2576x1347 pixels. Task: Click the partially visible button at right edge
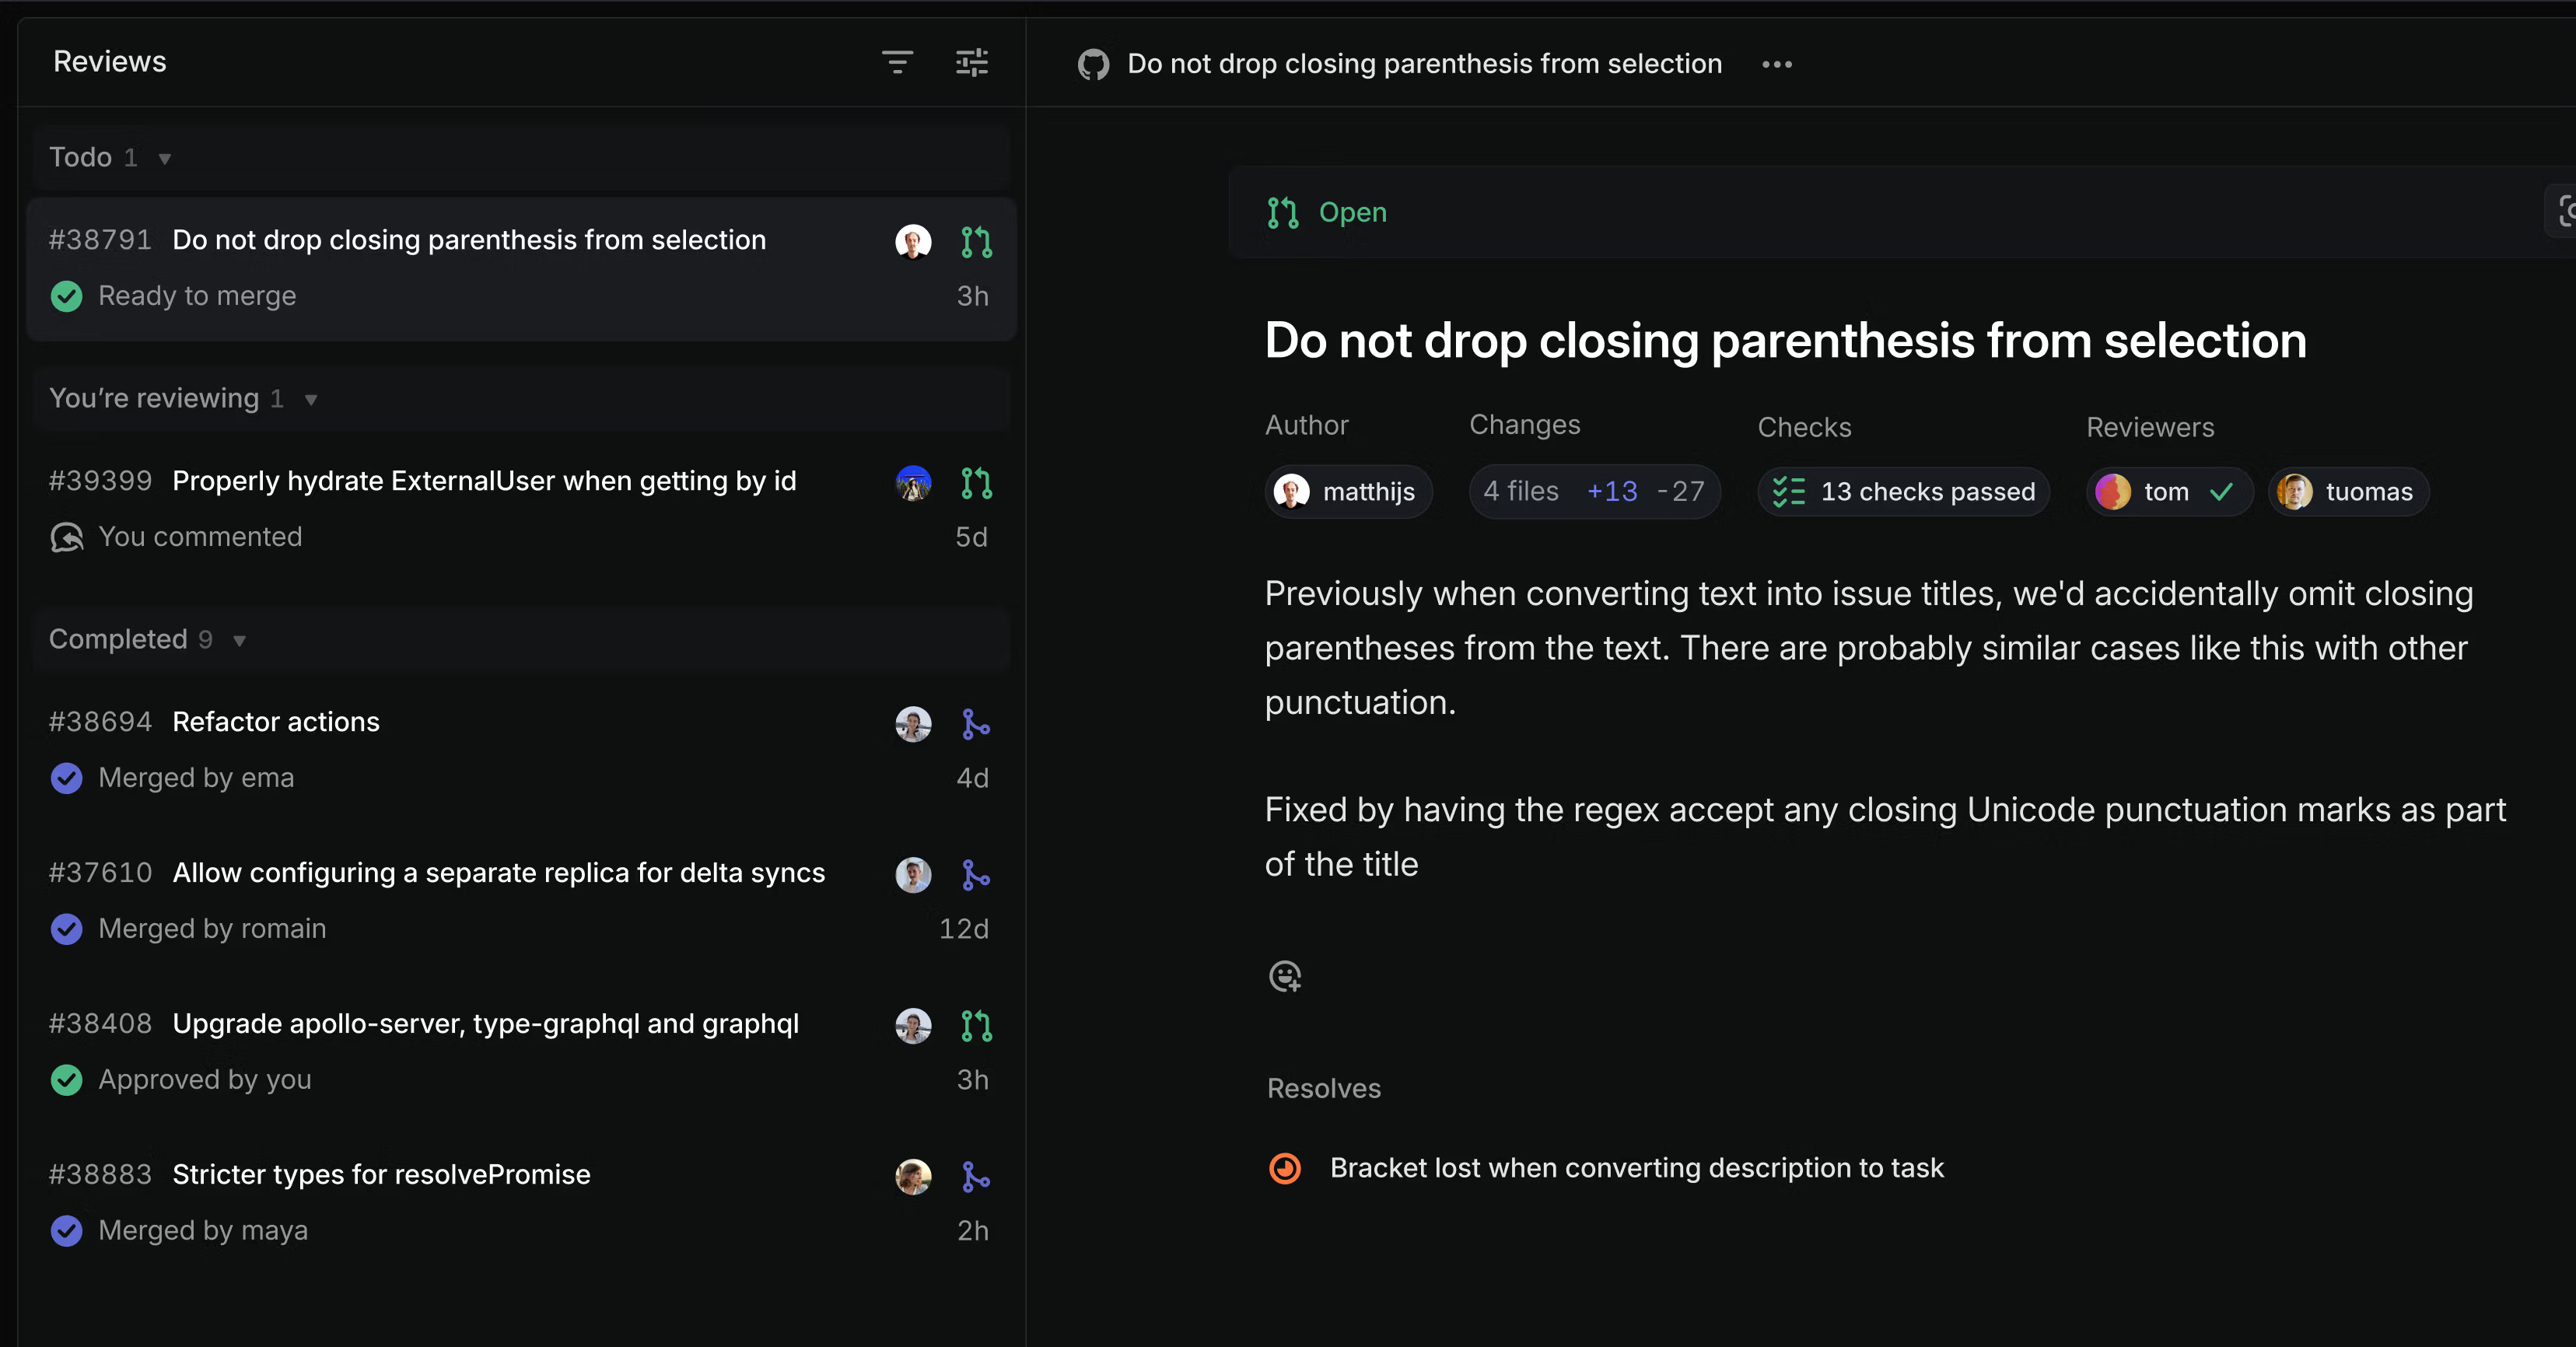[x=2561, y=211]
